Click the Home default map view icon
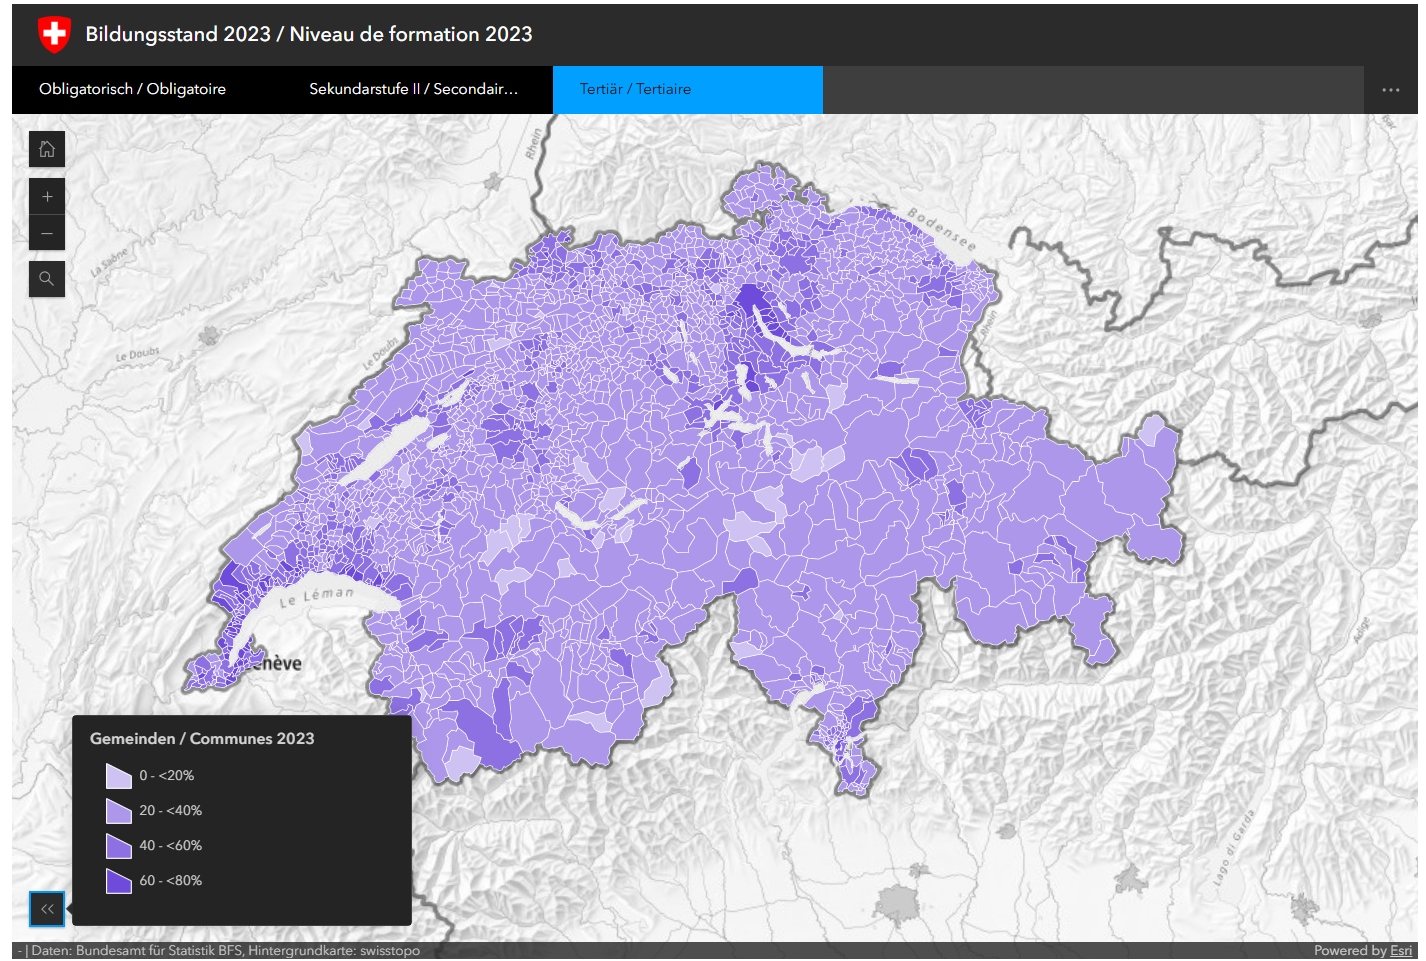 [x=47, y=150]
